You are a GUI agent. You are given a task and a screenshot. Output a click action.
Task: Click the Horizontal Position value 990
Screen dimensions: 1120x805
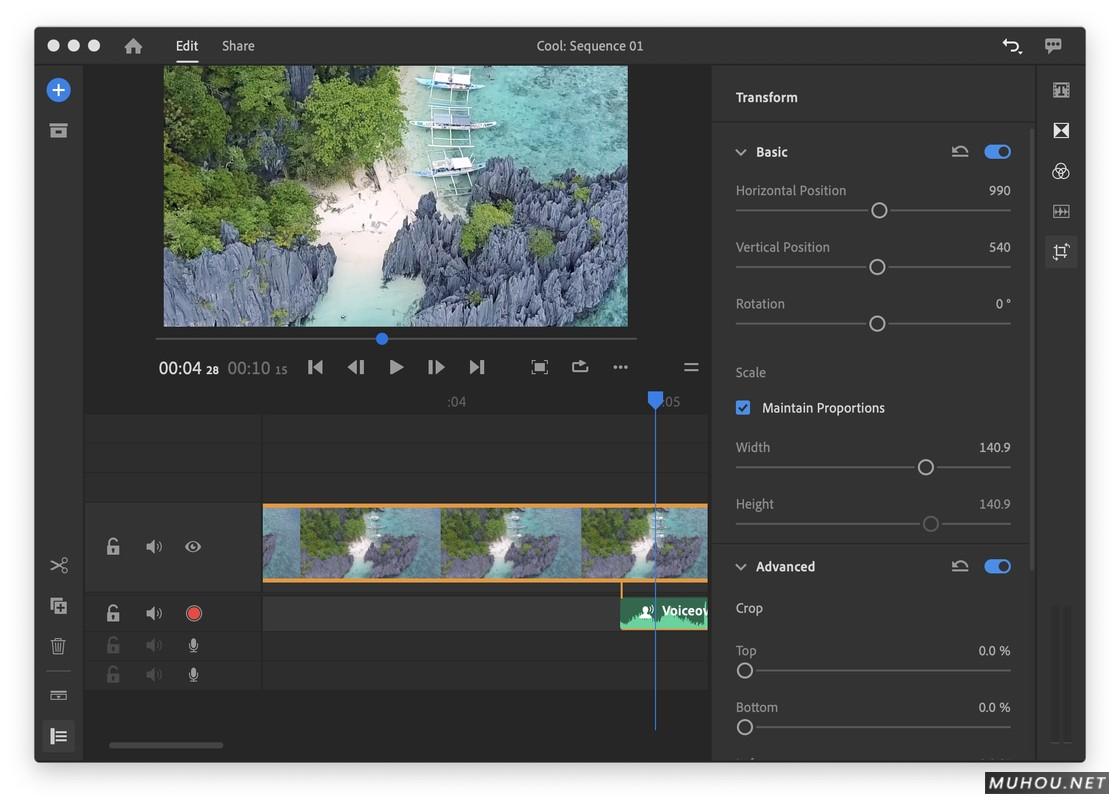[999, 191]
